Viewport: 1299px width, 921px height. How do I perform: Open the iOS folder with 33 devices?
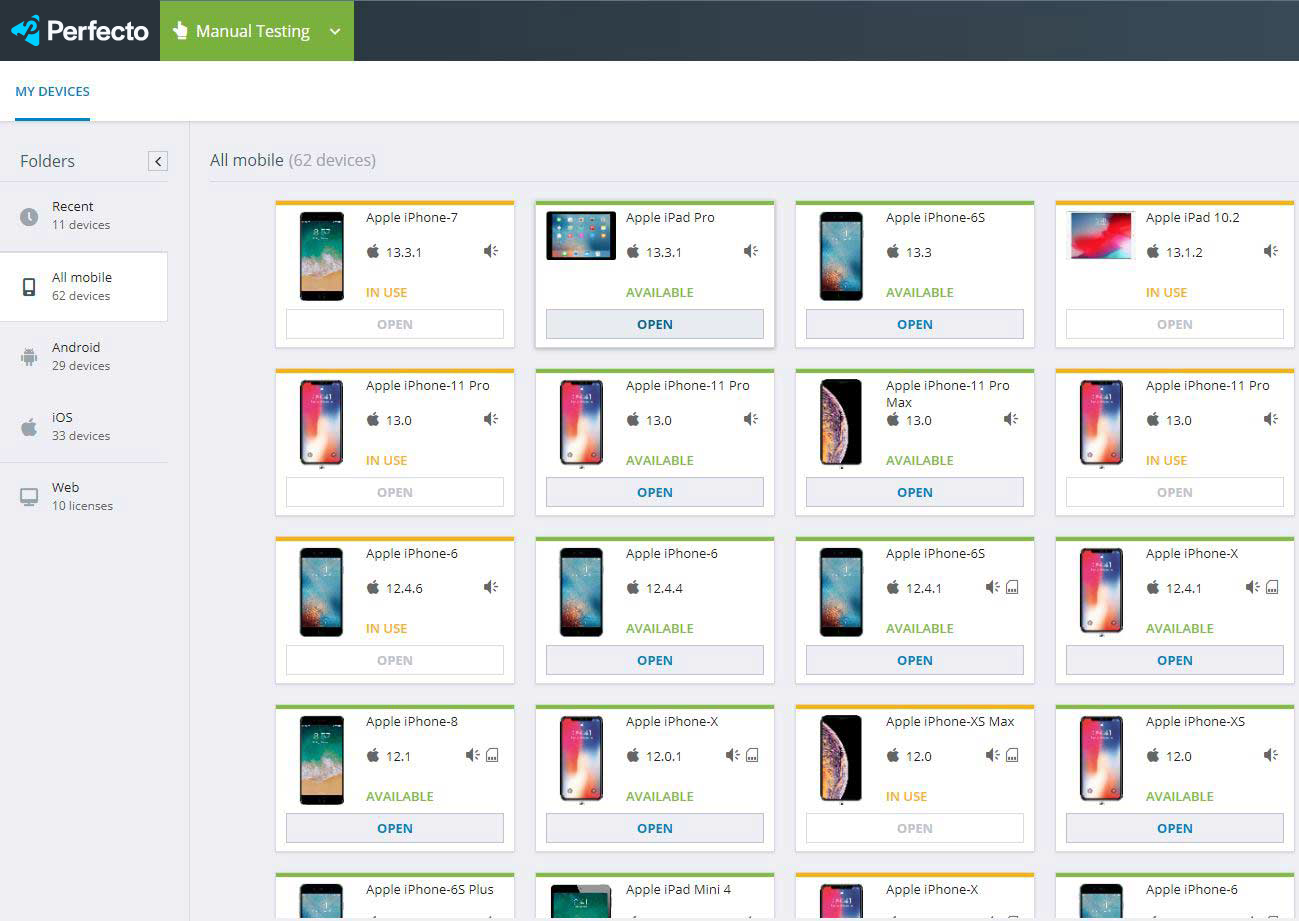coord(84,427)
